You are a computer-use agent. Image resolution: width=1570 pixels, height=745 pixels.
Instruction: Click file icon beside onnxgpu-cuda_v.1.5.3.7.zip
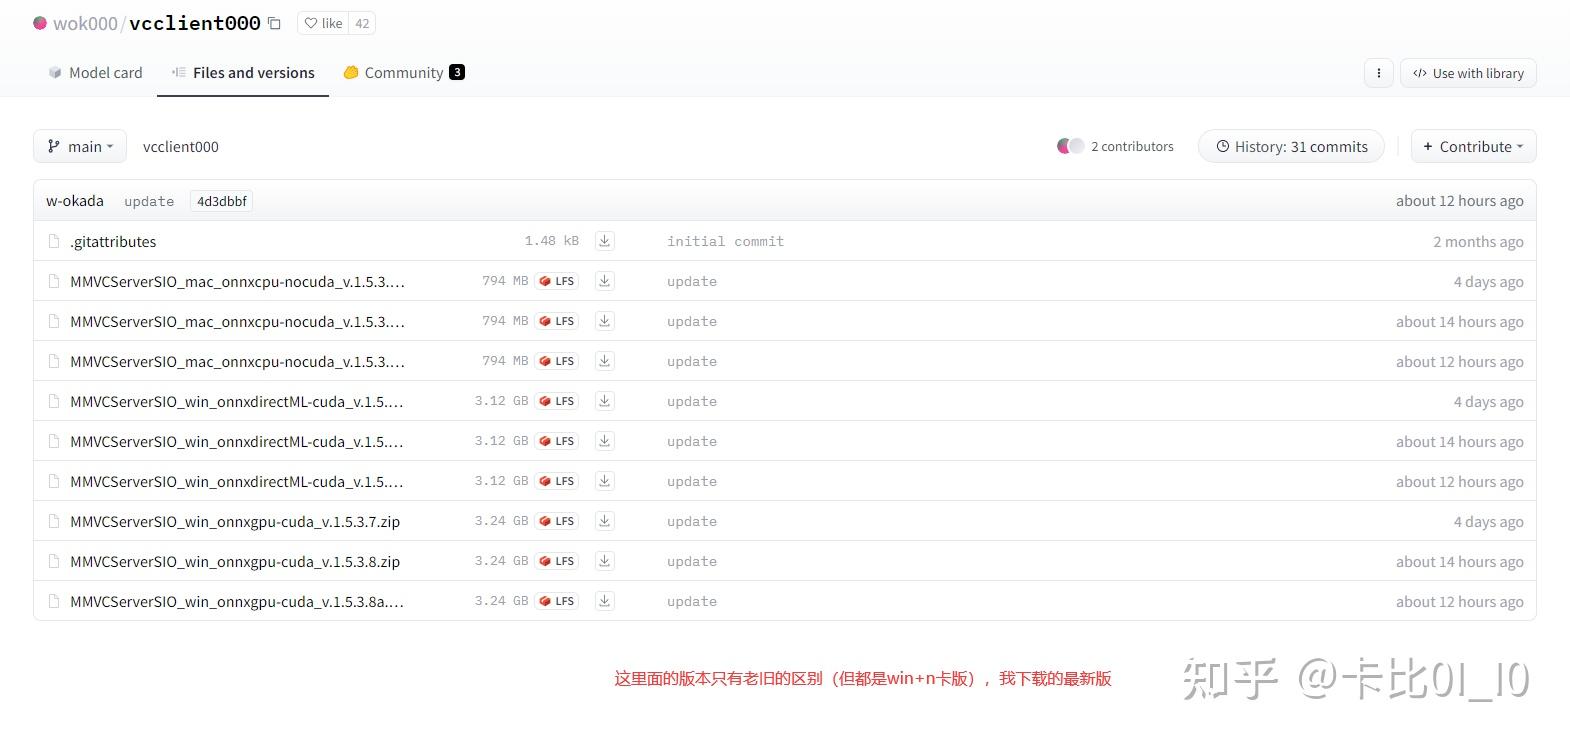54,521
